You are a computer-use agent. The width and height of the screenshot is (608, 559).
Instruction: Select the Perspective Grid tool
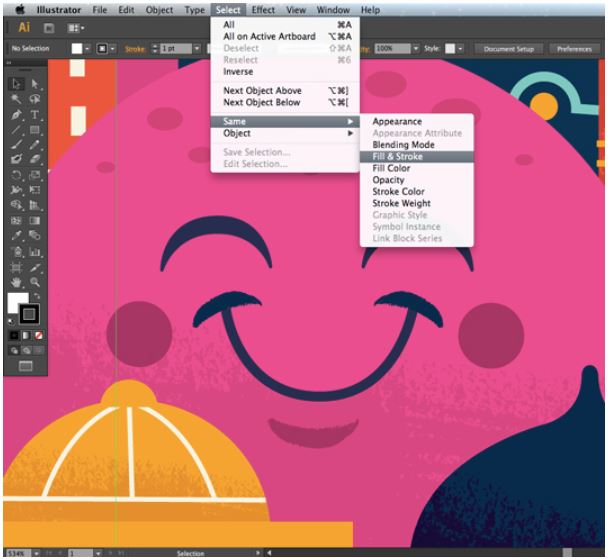point(35,205)
